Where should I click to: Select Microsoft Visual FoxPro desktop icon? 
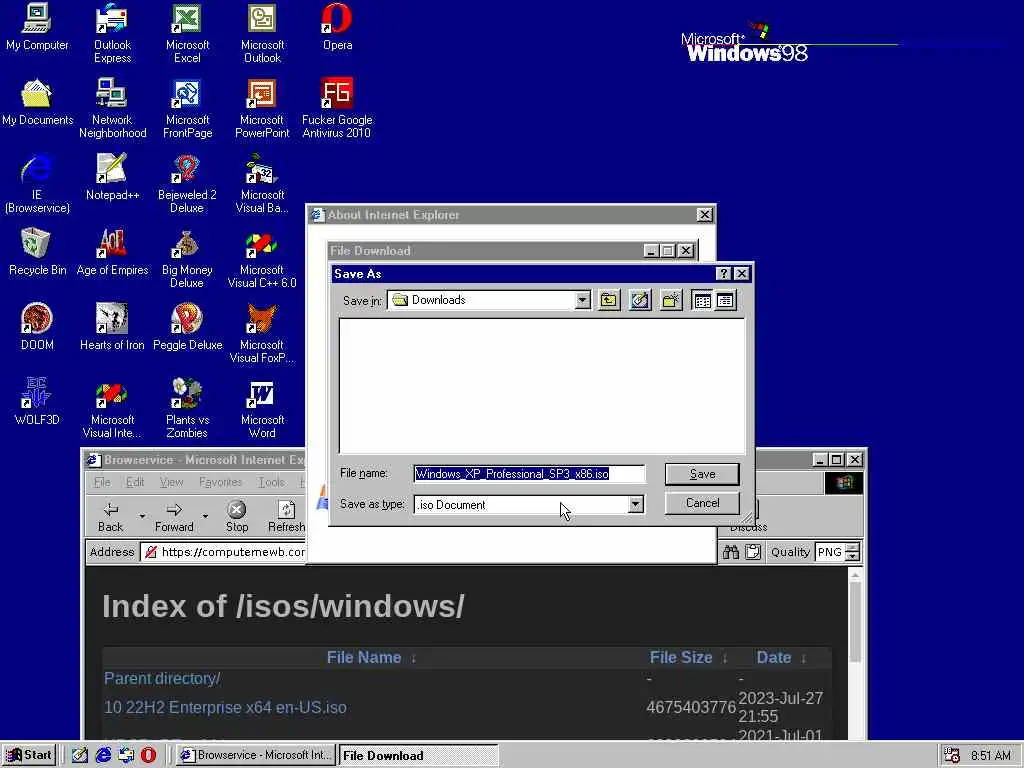263,333
